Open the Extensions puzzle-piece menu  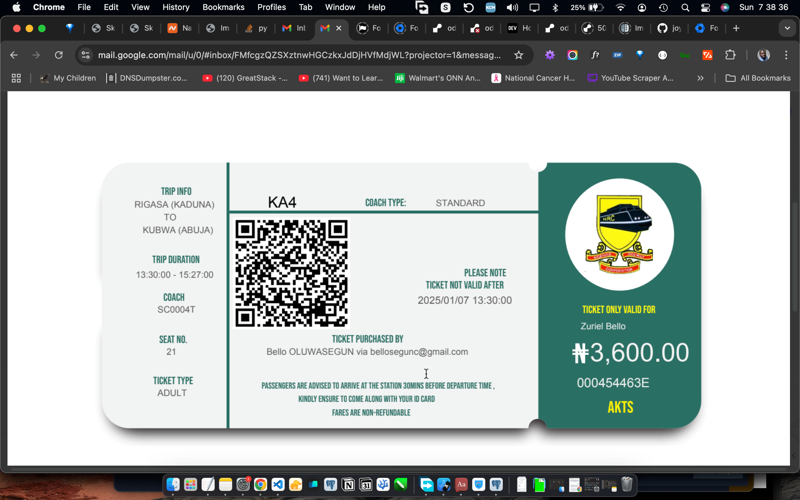point(730,55)
